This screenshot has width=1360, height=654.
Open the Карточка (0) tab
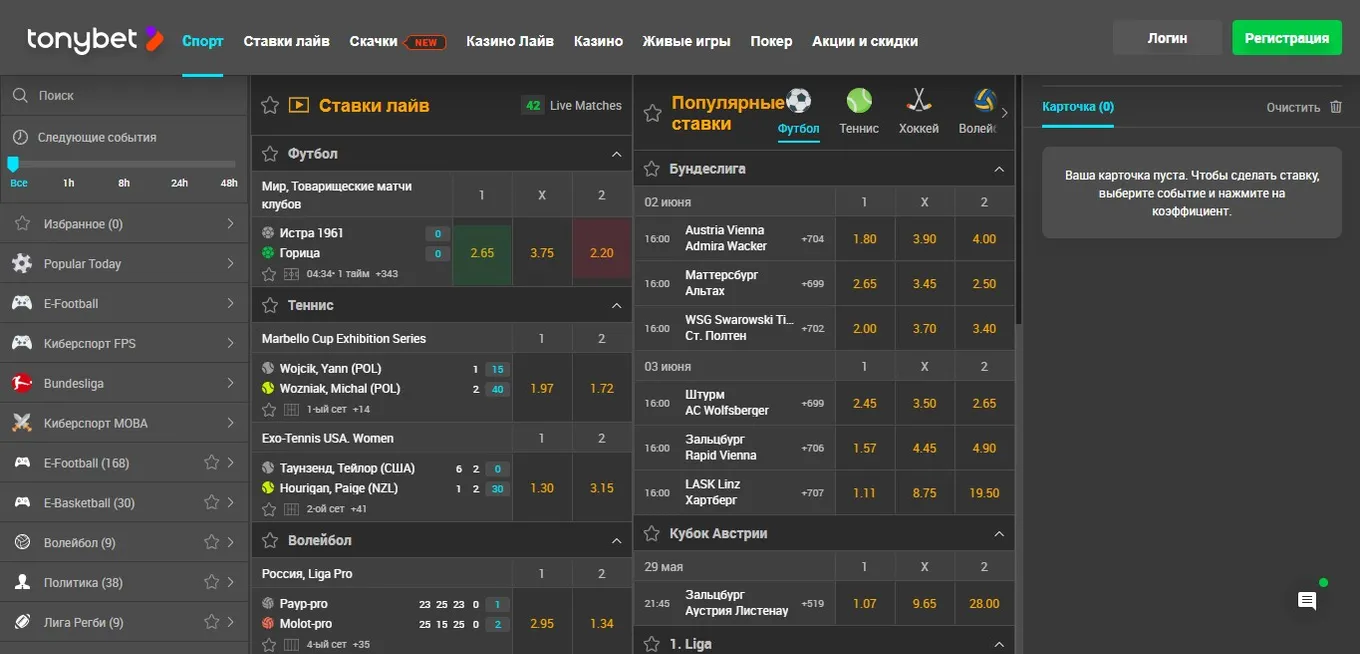1078,107
